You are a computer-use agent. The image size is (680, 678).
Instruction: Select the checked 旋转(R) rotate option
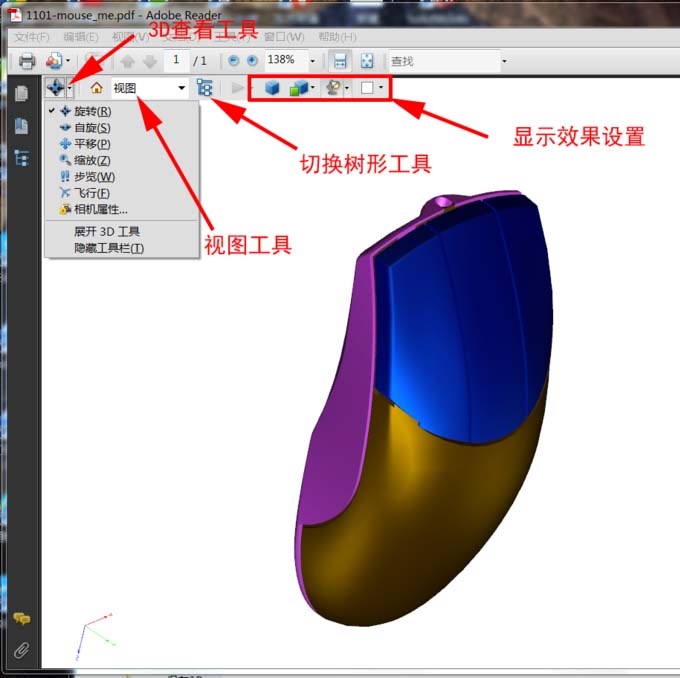point(91,111)
